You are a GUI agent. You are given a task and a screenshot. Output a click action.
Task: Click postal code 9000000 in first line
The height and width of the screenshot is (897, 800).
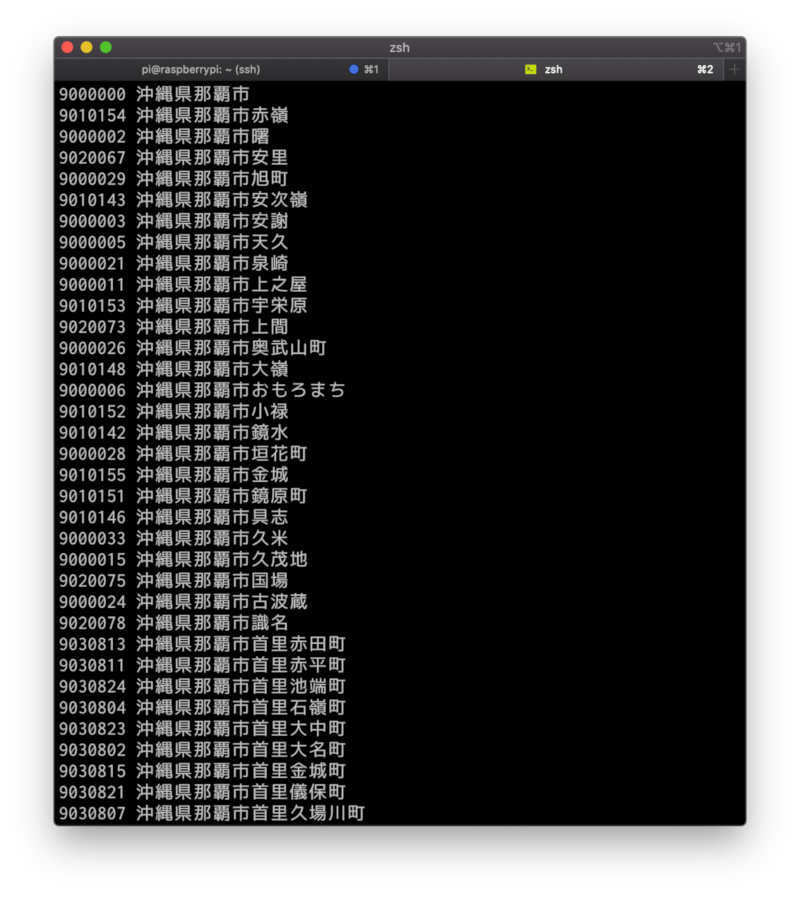92,94
